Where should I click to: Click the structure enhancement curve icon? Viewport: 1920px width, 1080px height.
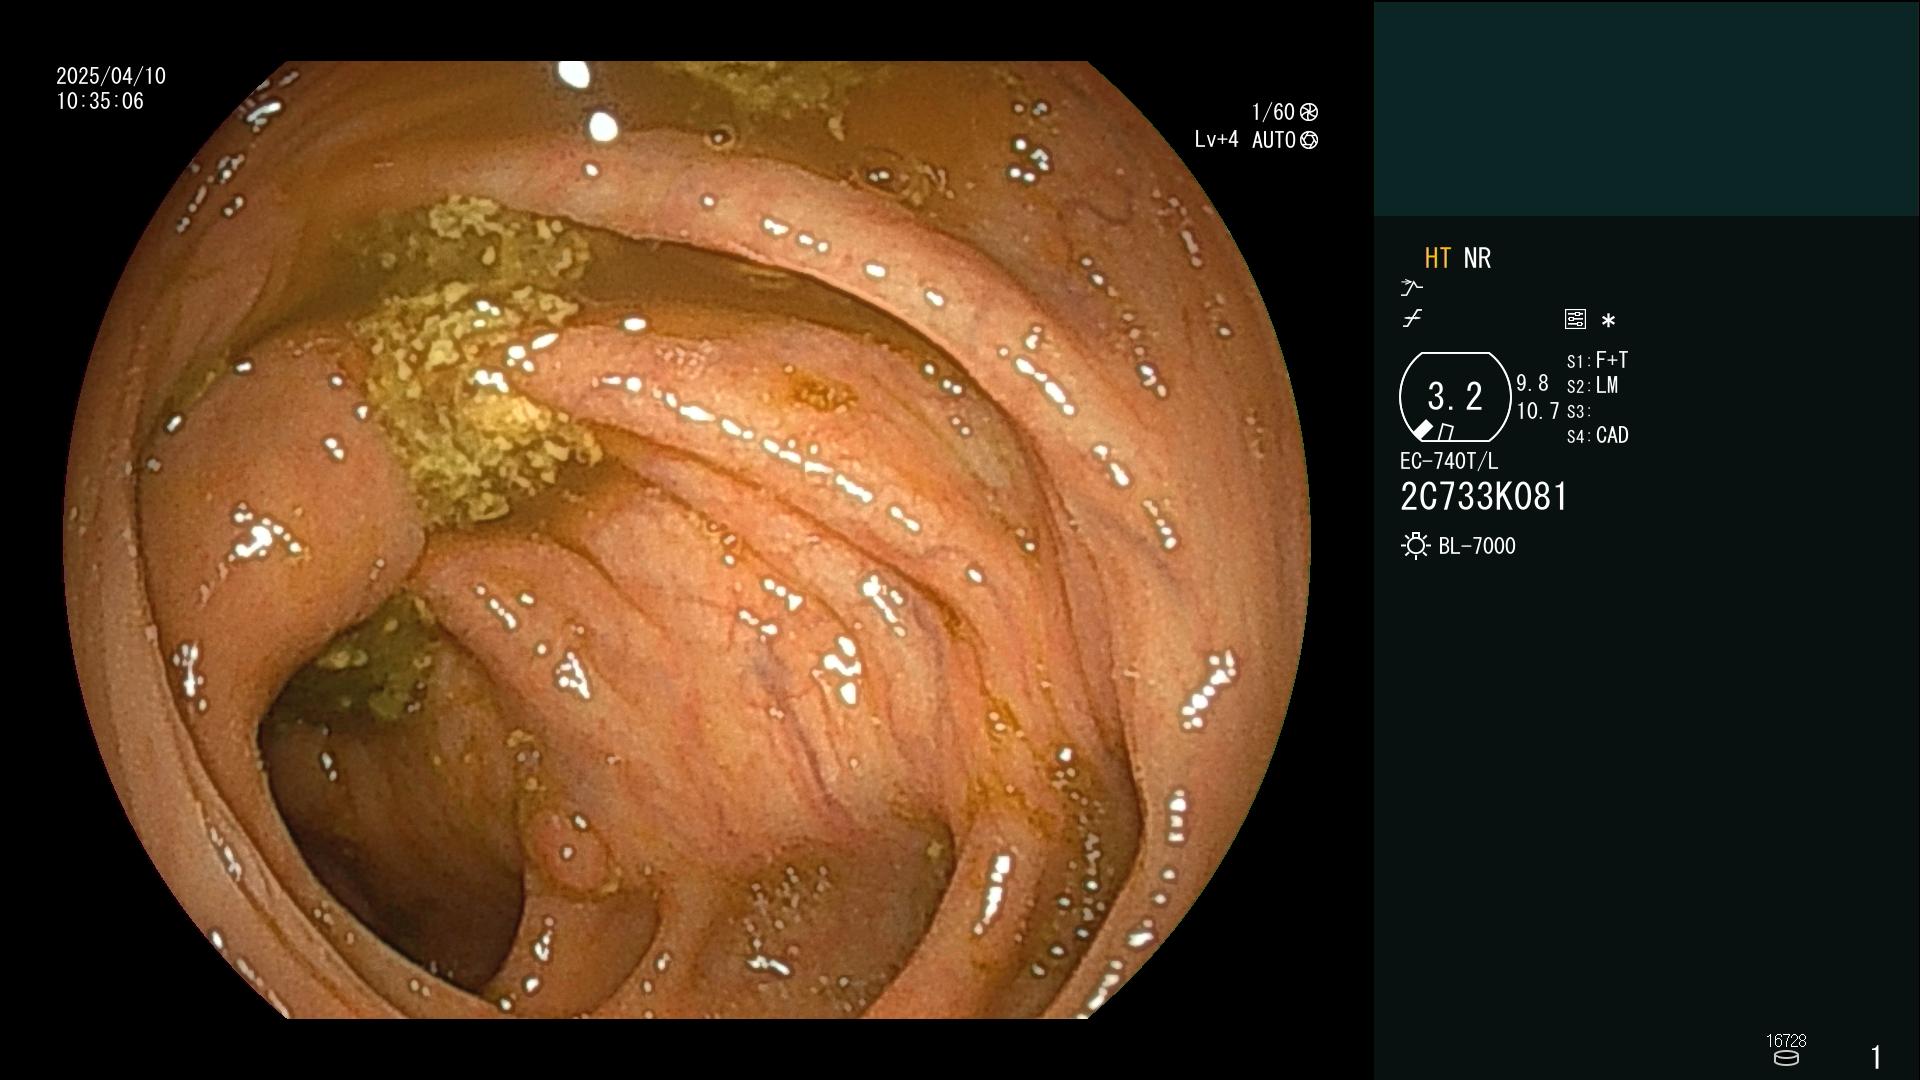[x=1411, y=288]
